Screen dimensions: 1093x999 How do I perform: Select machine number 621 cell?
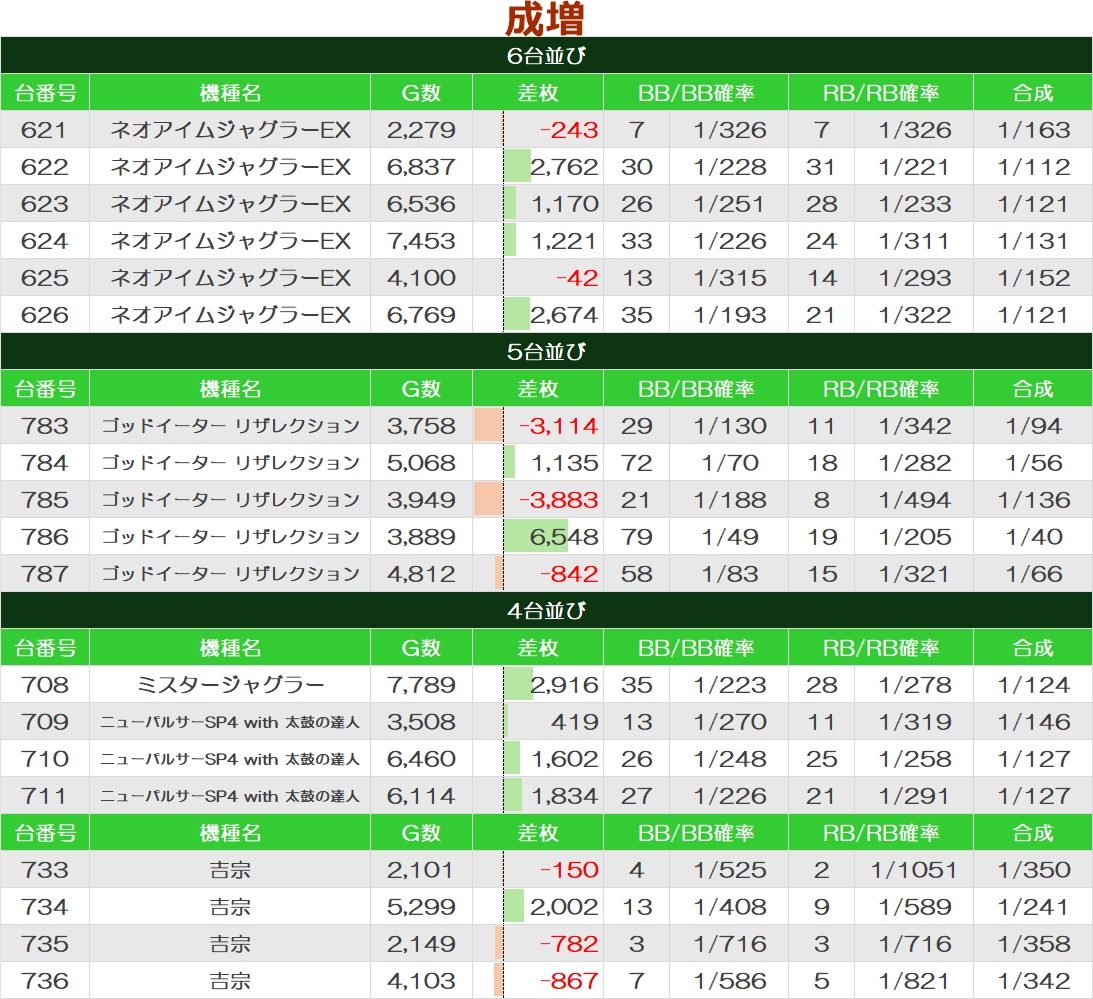point(45,130)
